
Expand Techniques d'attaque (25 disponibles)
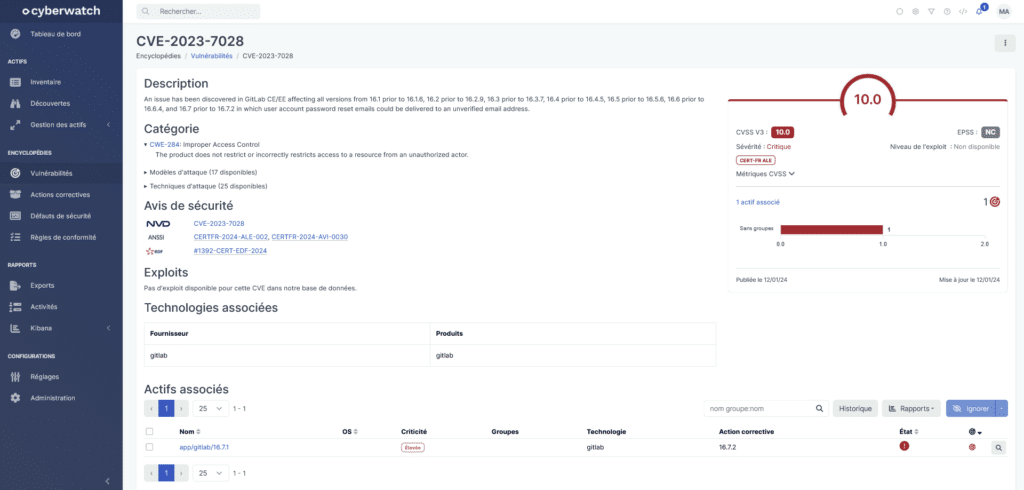coord(205,186)
